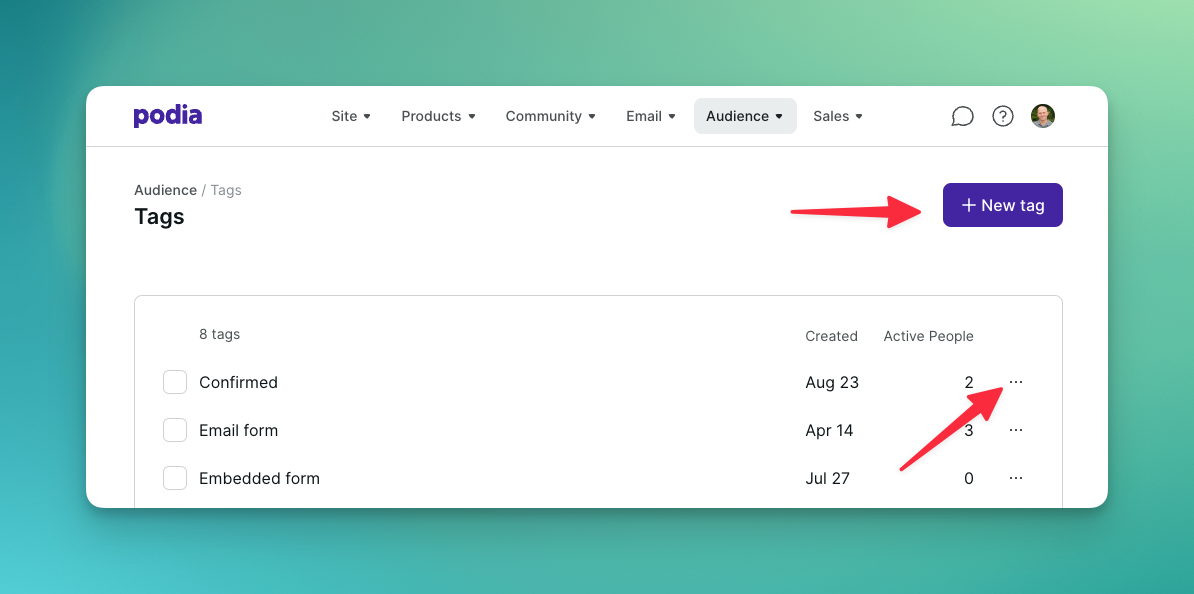Open more options for Confirmed tag
The image size is (1194, 594).
1016,382
